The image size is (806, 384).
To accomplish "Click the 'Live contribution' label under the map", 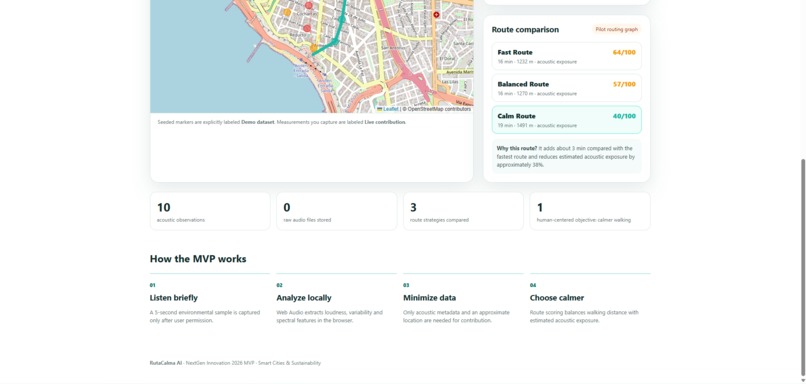I will (385, 122).
